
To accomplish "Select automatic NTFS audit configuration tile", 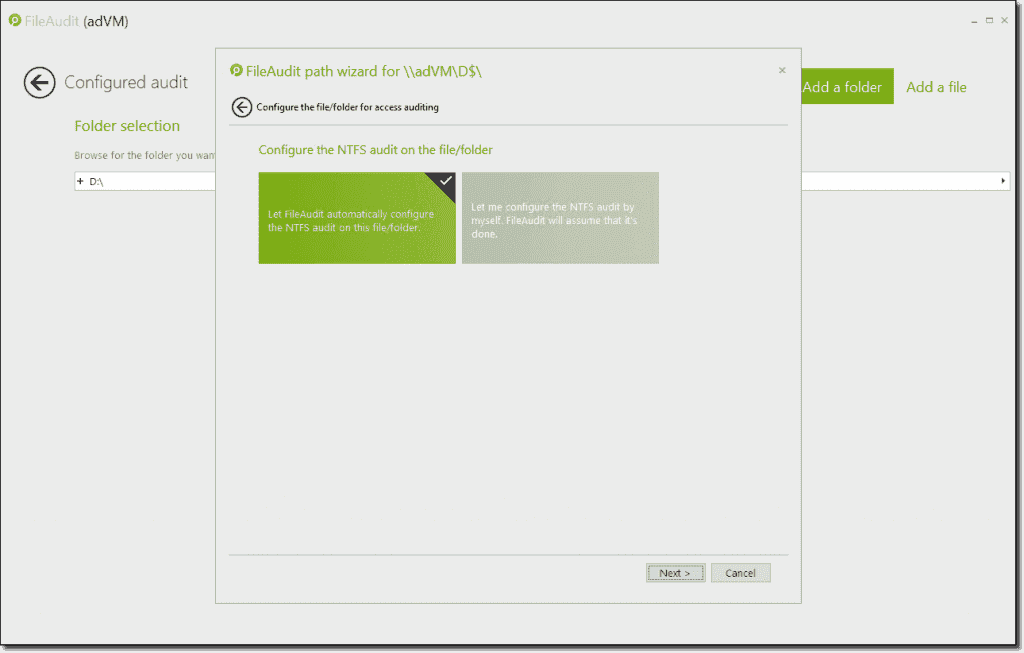I will [357, 218].
